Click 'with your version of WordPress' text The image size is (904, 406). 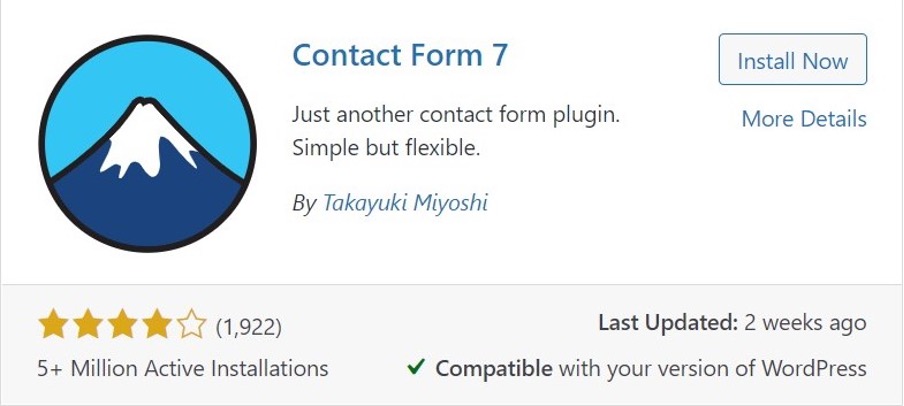point(712,368)
